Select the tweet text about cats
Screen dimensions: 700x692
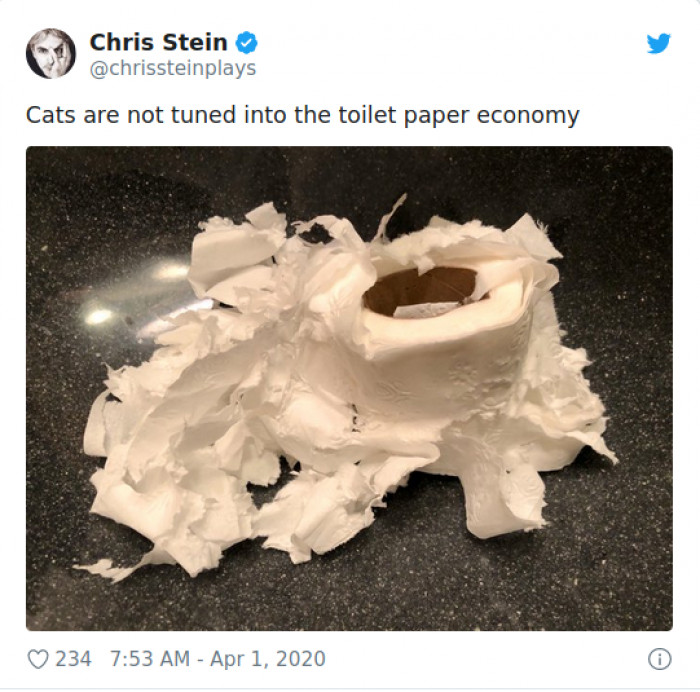click(303, 115)
